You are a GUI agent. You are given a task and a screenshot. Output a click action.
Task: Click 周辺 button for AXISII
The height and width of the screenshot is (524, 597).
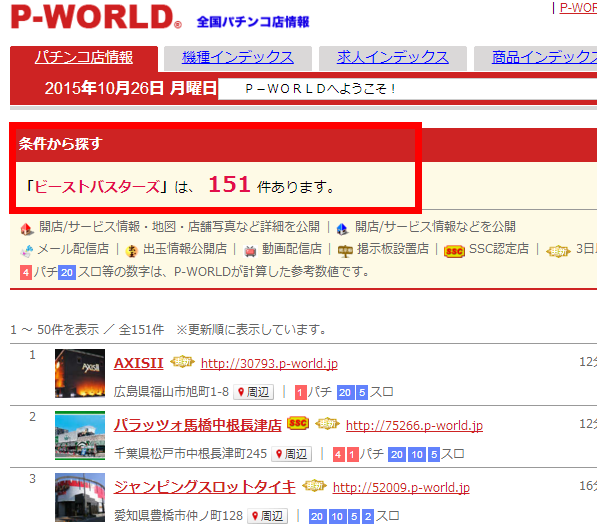pyautogui.click(x=254, y=392)
